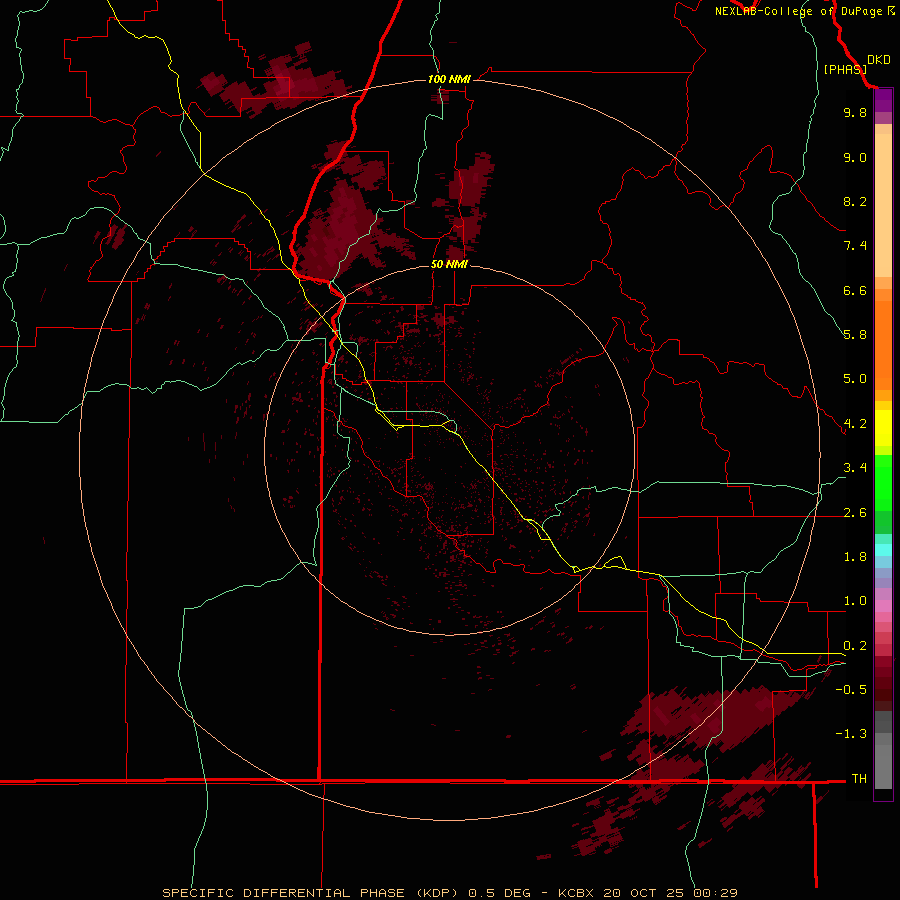Screen dimensions: 900x900
Task: Click the 0.2 scale value
Action: click(855, 646)
